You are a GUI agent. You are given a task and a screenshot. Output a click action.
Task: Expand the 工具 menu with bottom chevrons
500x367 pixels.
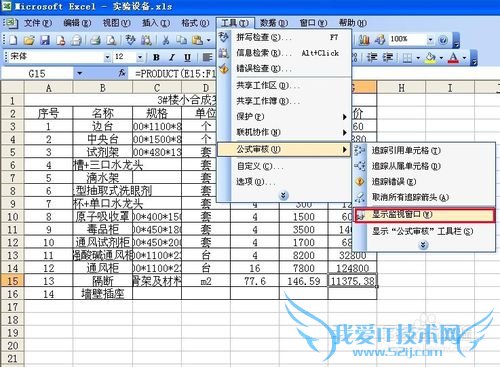284,195
